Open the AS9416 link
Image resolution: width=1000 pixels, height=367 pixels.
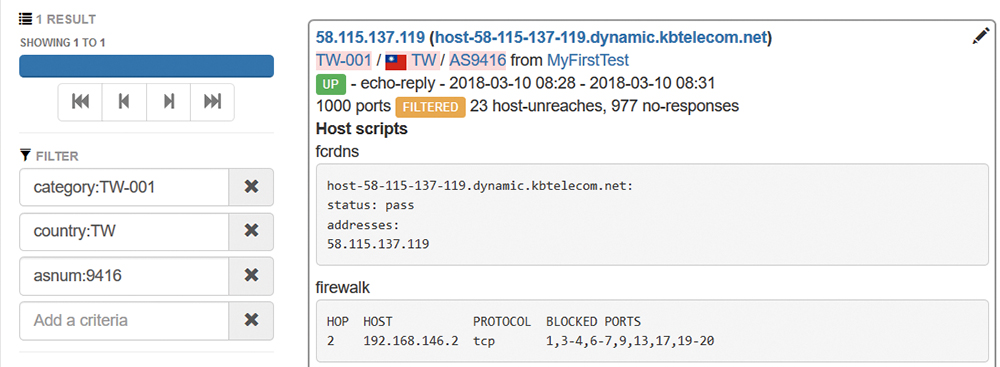[478, 61]
